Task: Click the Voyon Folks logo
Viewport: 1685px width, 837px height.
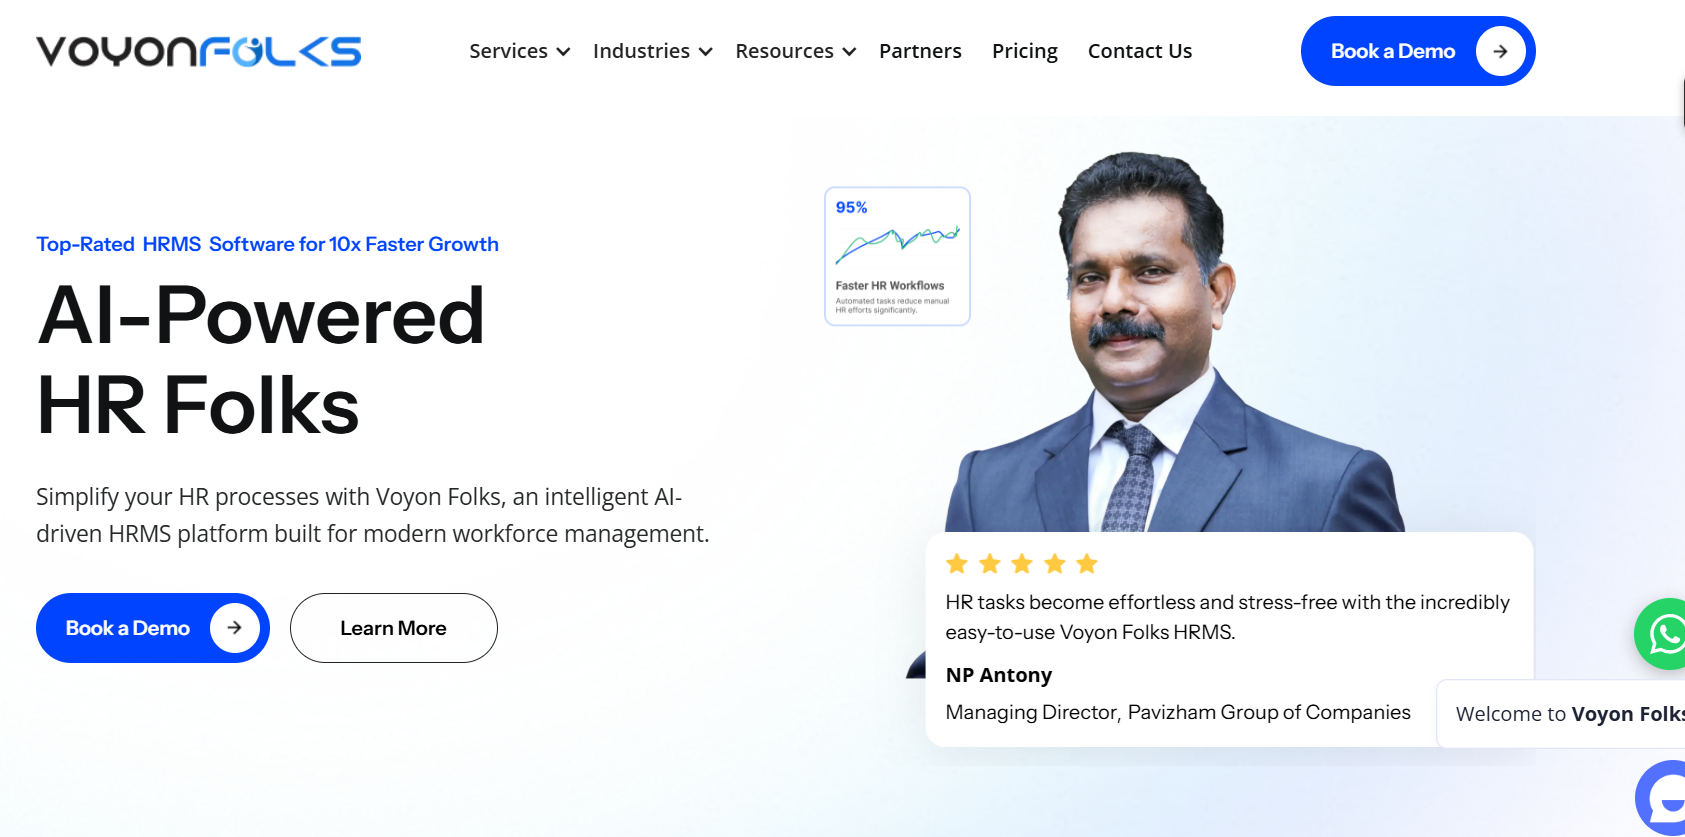Action: tap(198, 51)
